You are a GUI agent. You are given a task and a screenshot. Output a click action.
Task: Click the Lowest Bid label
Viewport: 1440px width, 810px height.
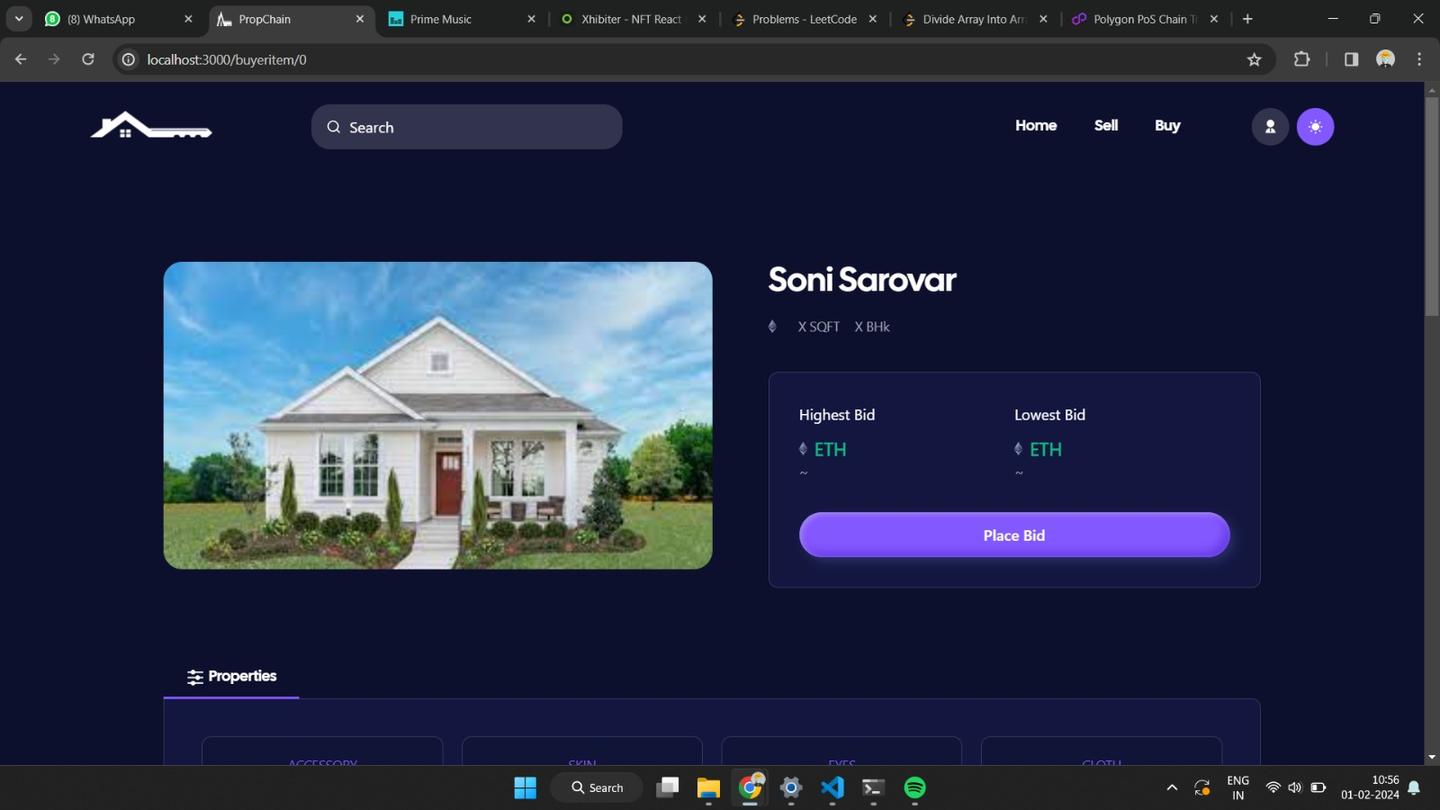coord(1050,415)
